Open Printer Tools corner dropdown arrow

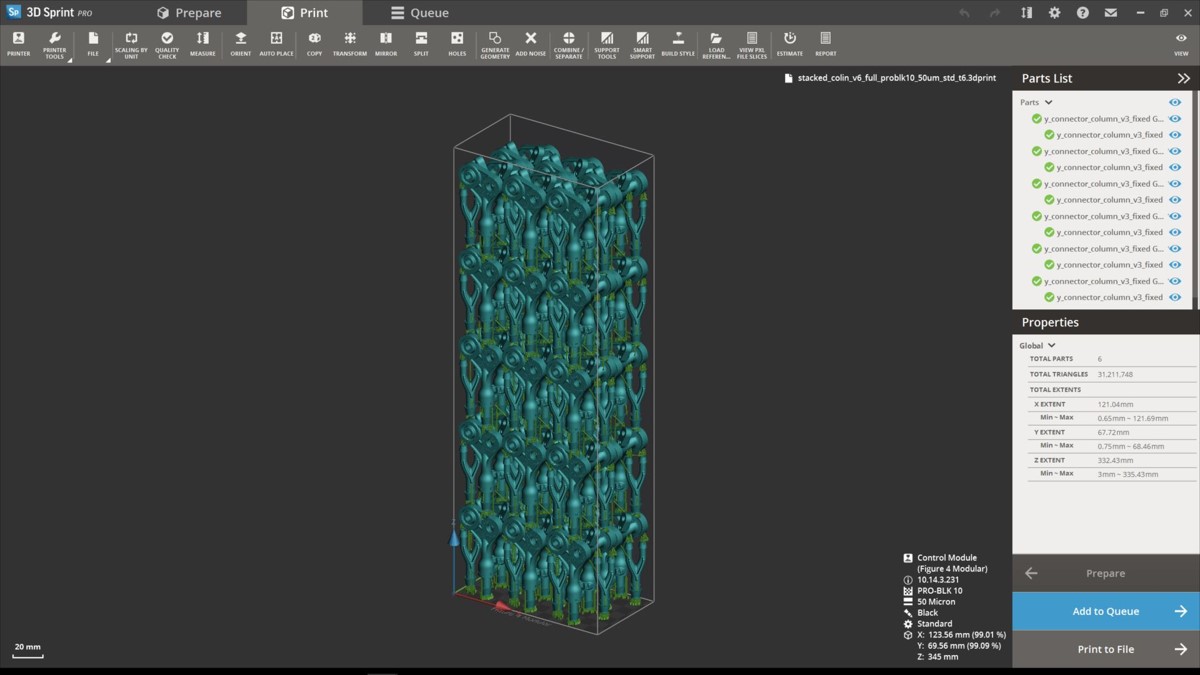coord(69,60)
